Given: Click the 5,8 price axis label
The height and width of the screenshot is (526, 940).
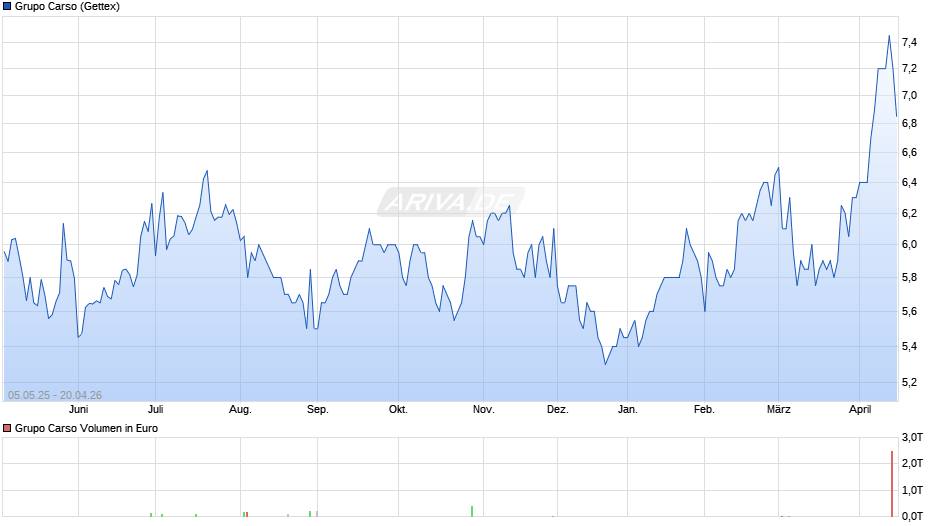Looking at the screenshot, I should pos(909,278).
